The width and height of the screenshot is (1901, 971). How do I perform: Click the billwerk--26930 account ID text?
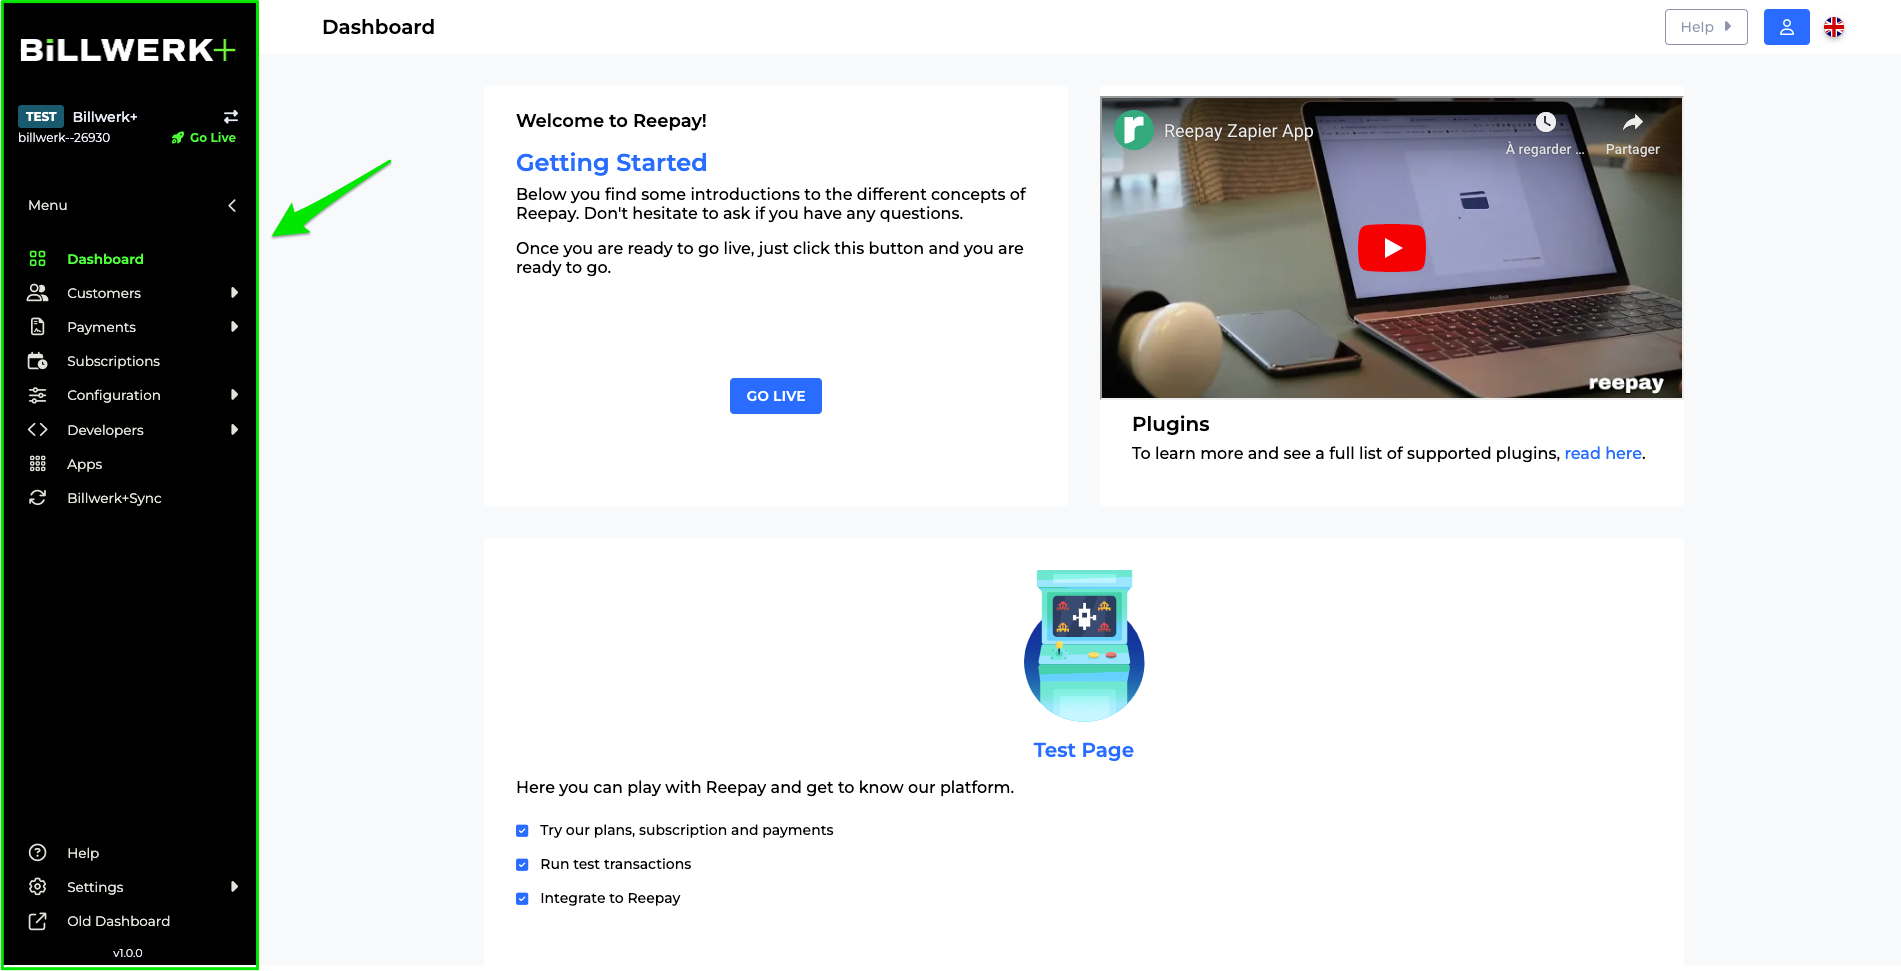[64, 138]
